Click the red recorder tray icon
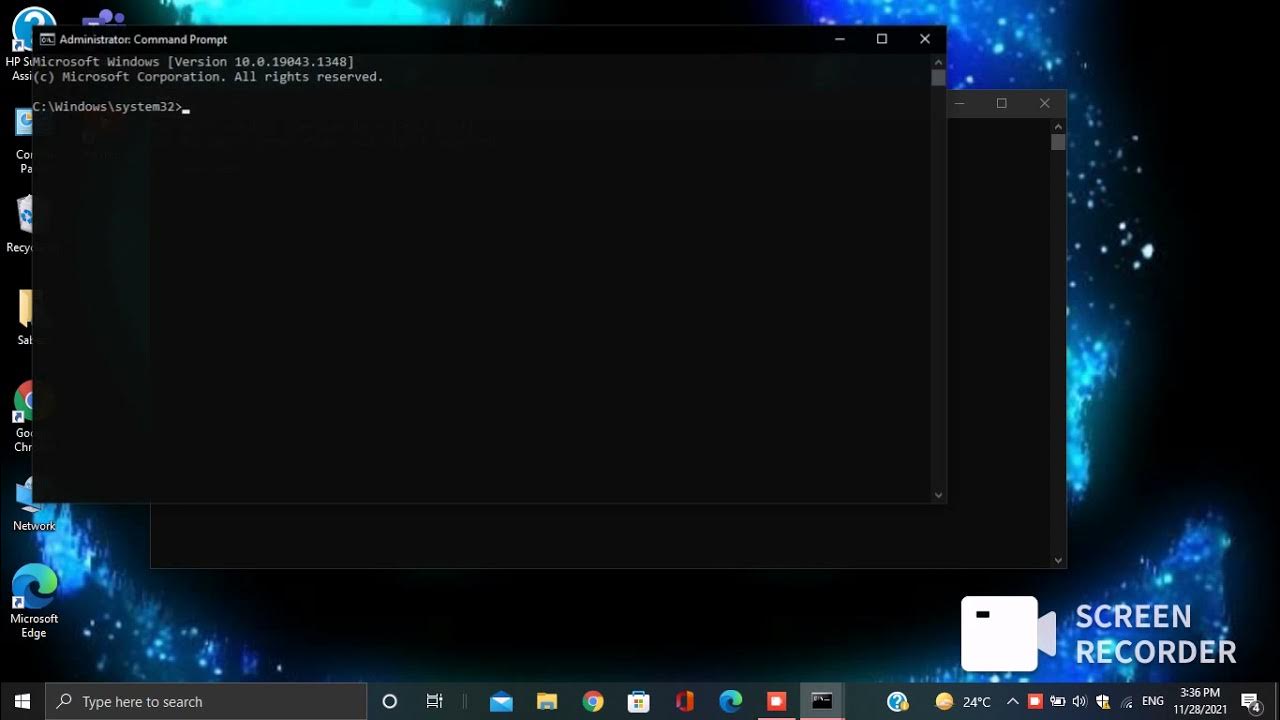 pos(1035,702)
